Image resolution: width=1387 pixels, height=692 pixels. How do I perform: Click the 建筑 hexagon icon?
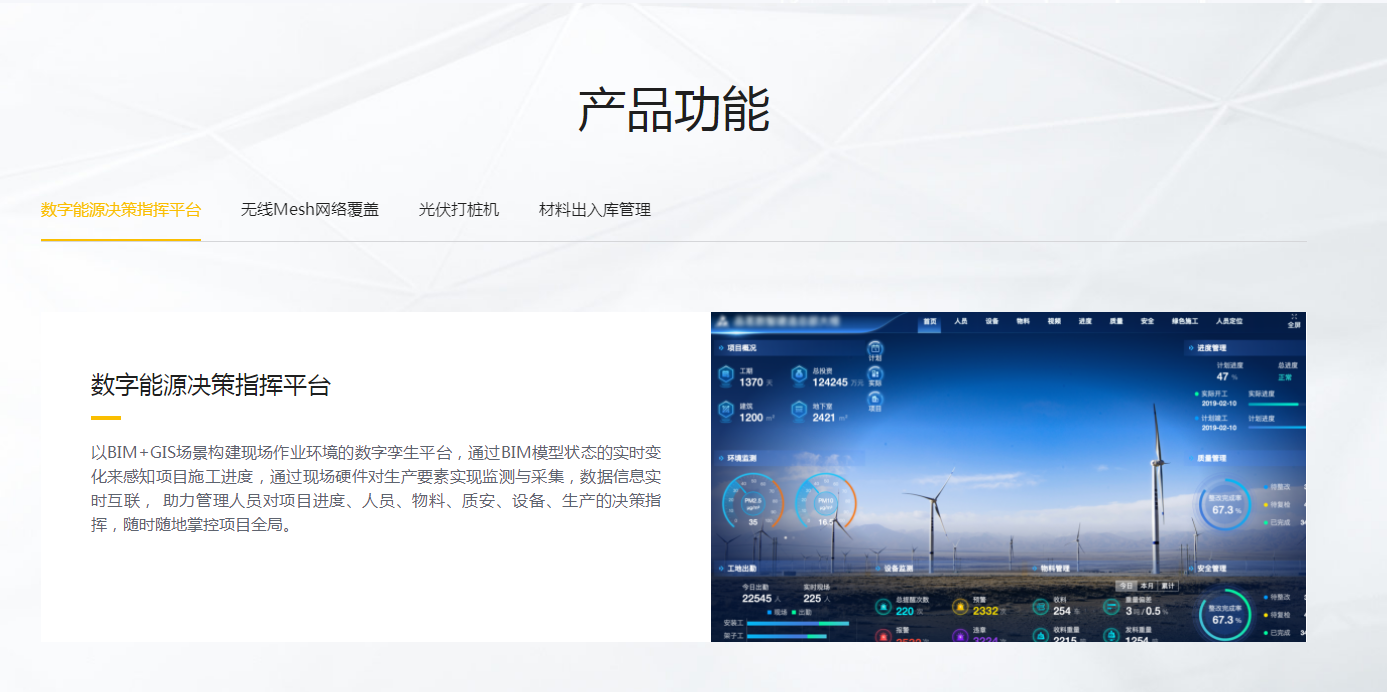tap(726, 411)
